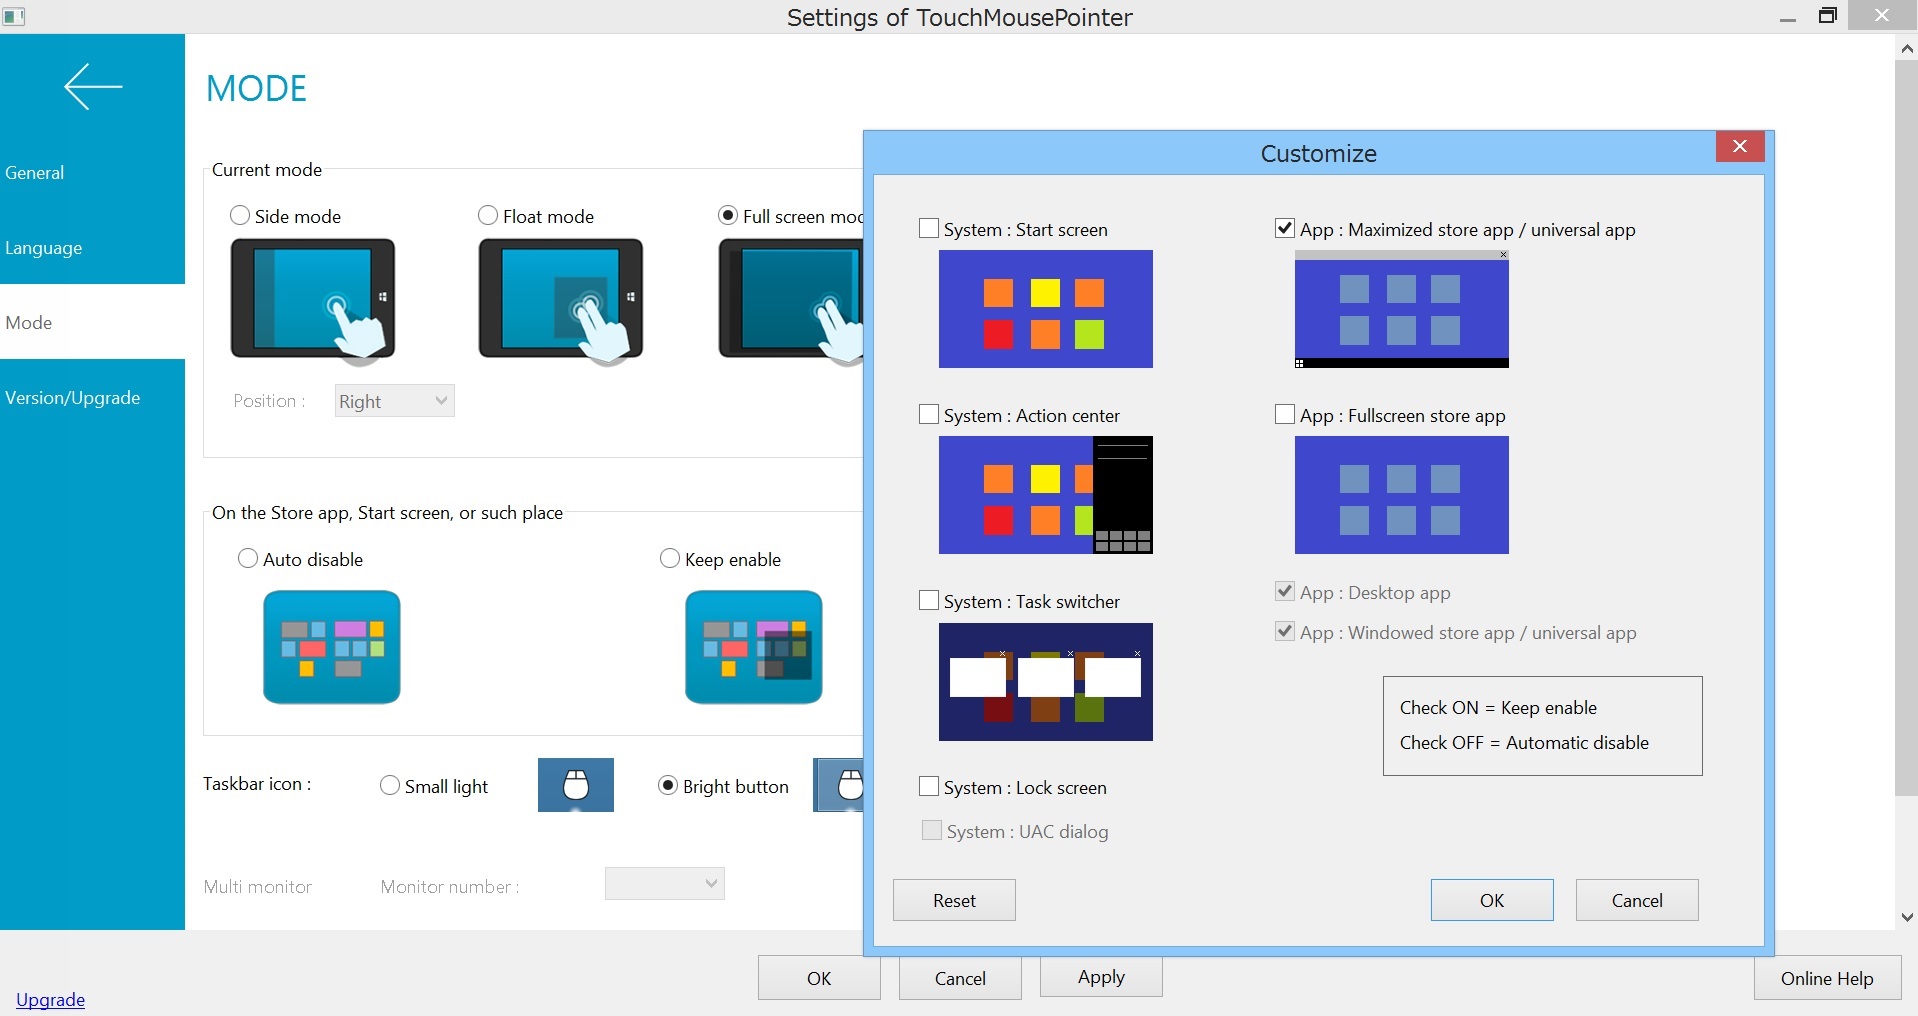Switch to the Version/Upgrade tab
The width and height of the screenshot is (1918, 1016).
click(x=73, y=398)
